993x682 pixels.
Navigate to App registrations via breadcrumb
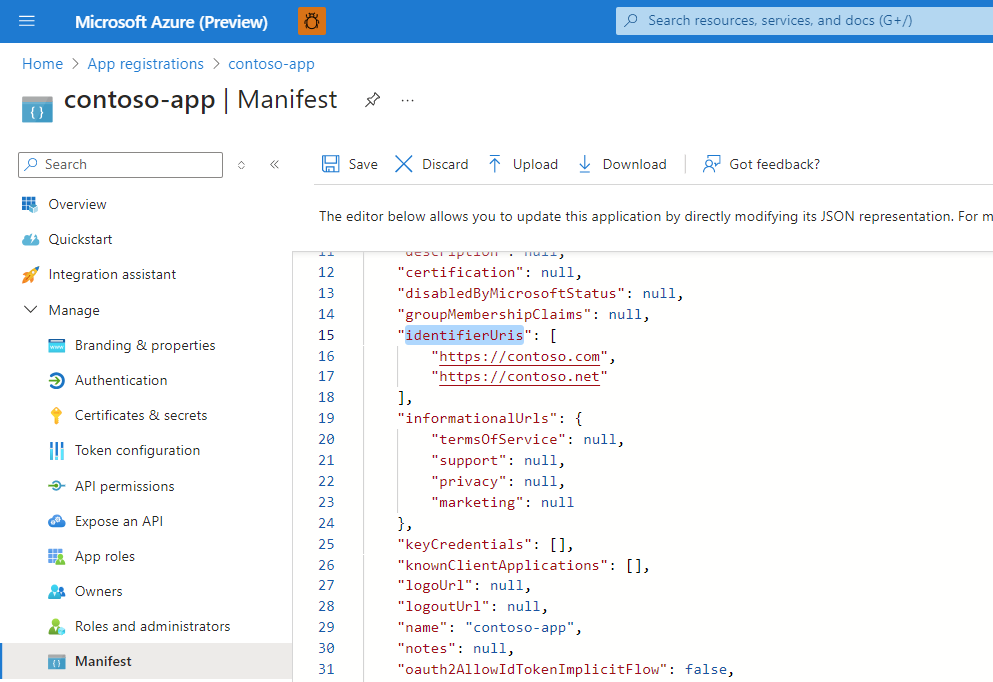point(145,63)
